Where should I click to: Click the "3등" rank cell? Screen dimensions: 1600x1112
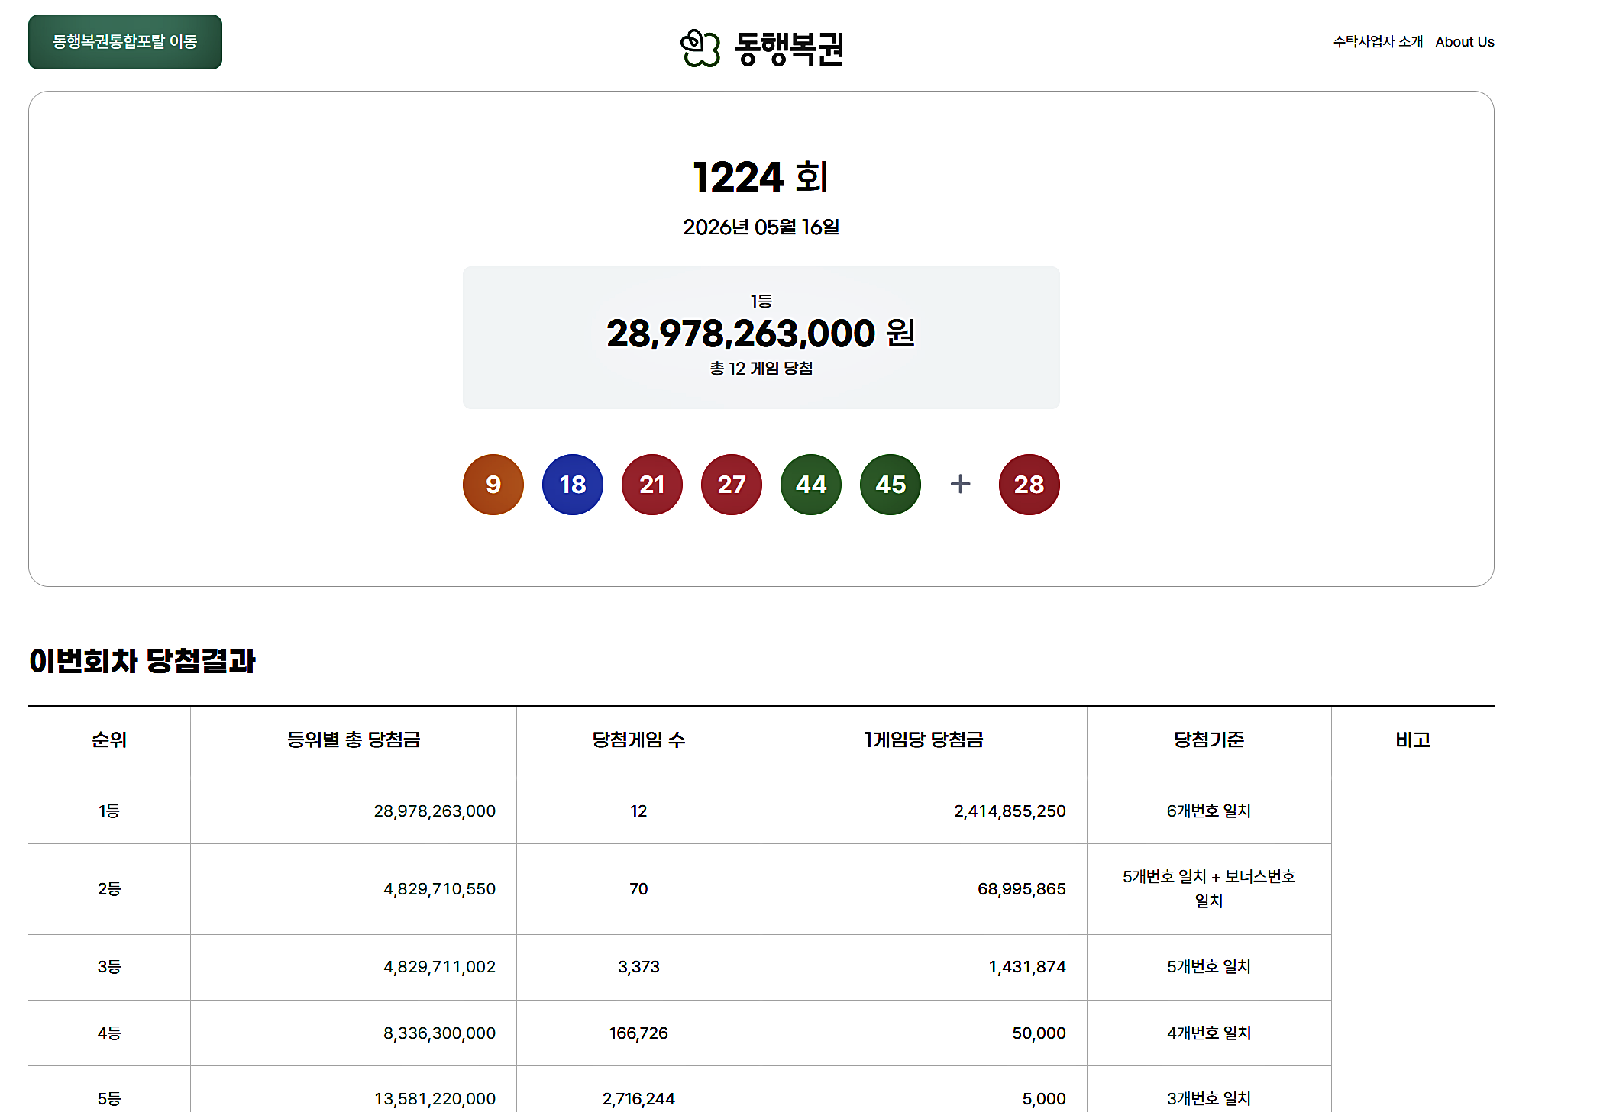point(109,967)
